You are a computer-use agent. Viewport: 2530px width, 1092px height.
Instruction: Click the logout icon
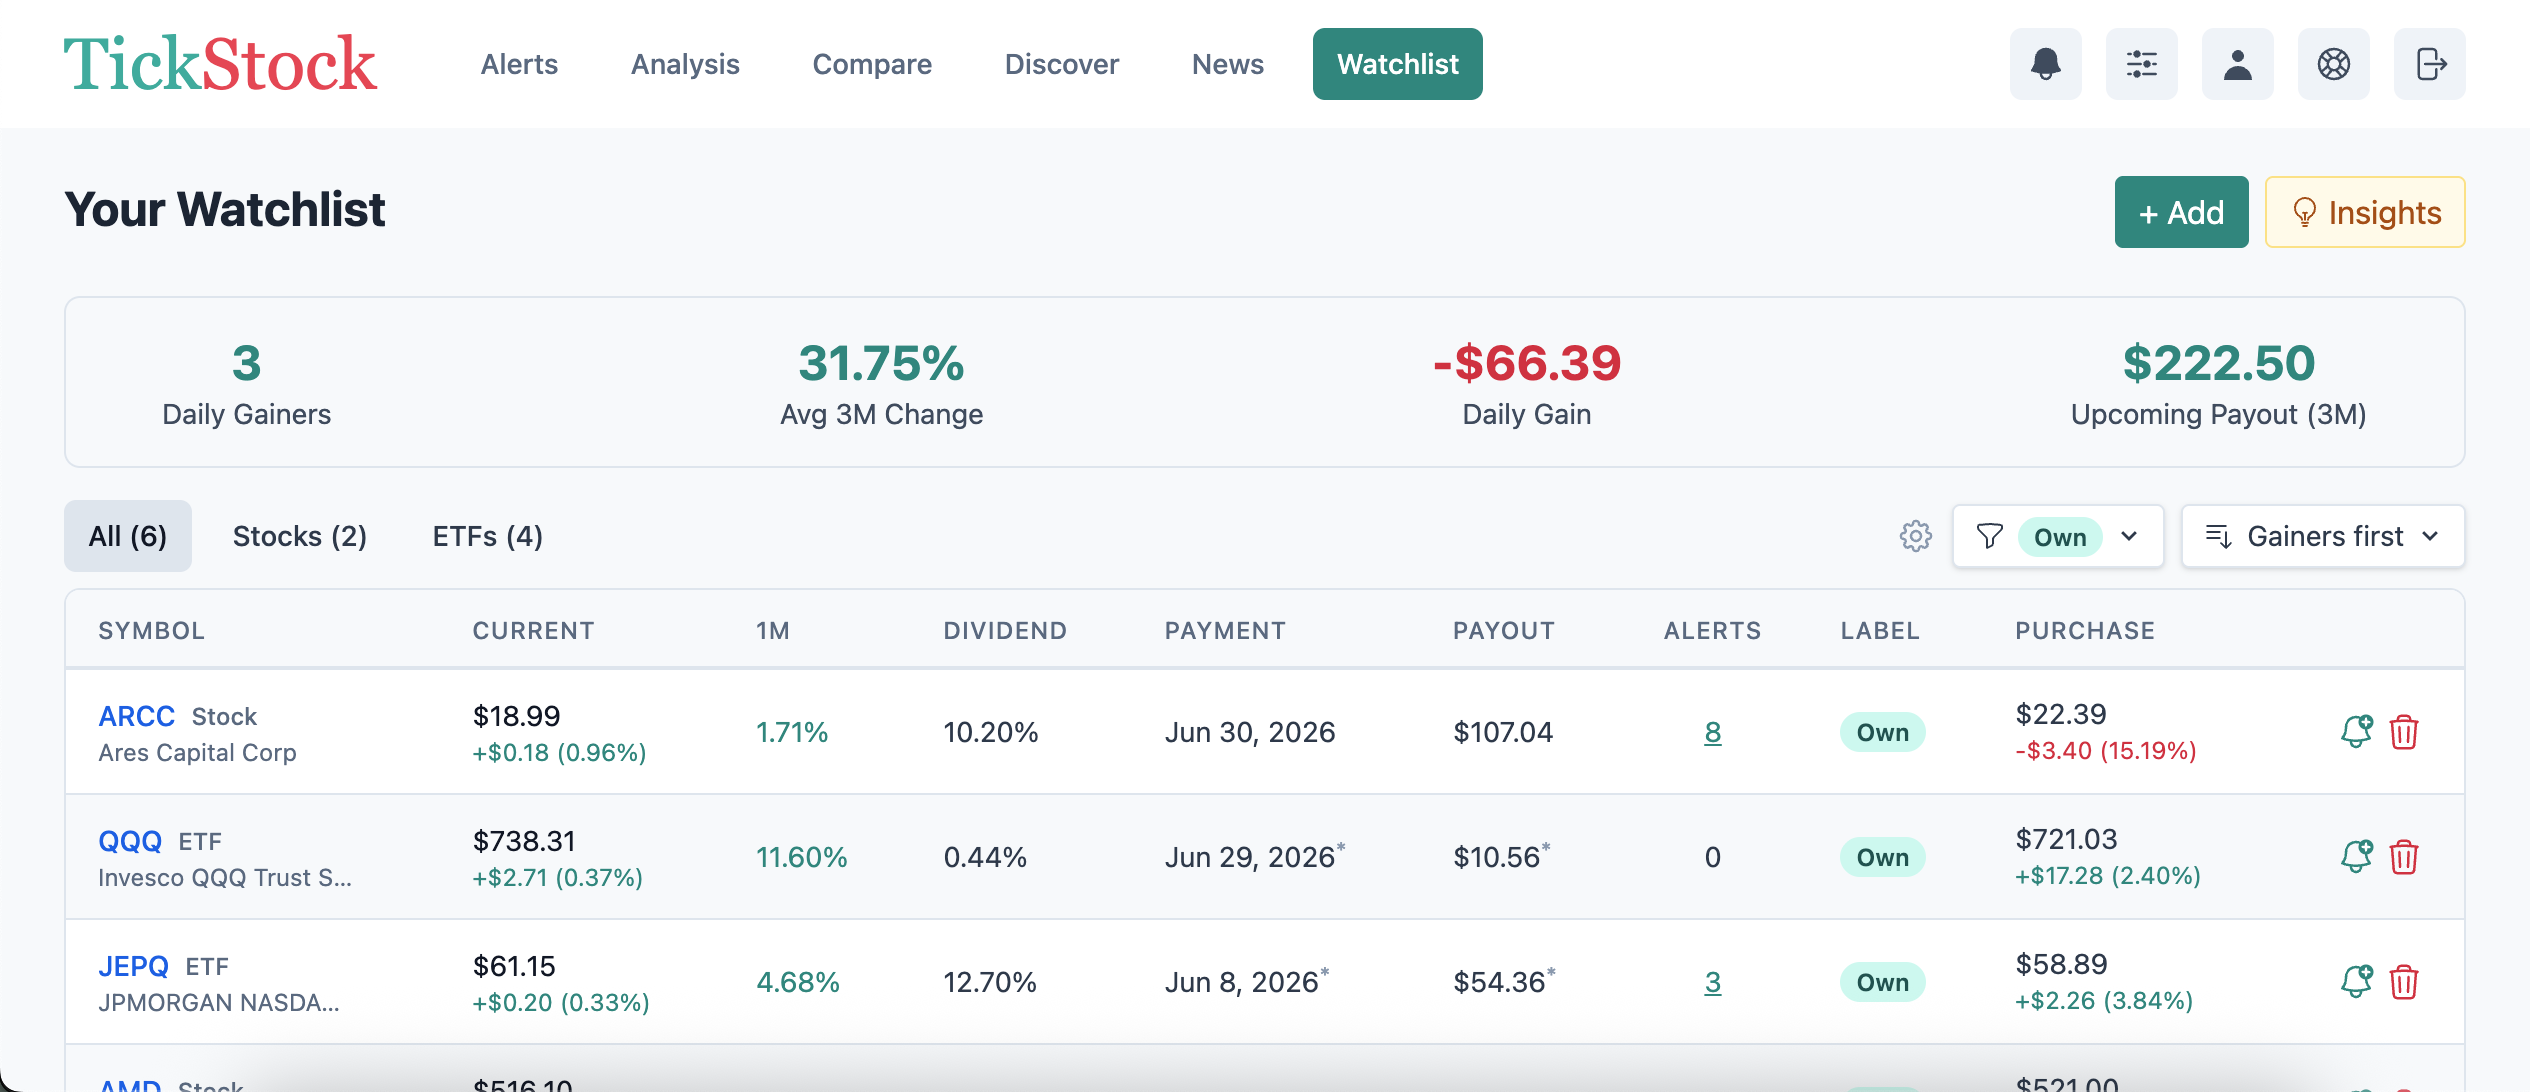[x=2429, y=64]
